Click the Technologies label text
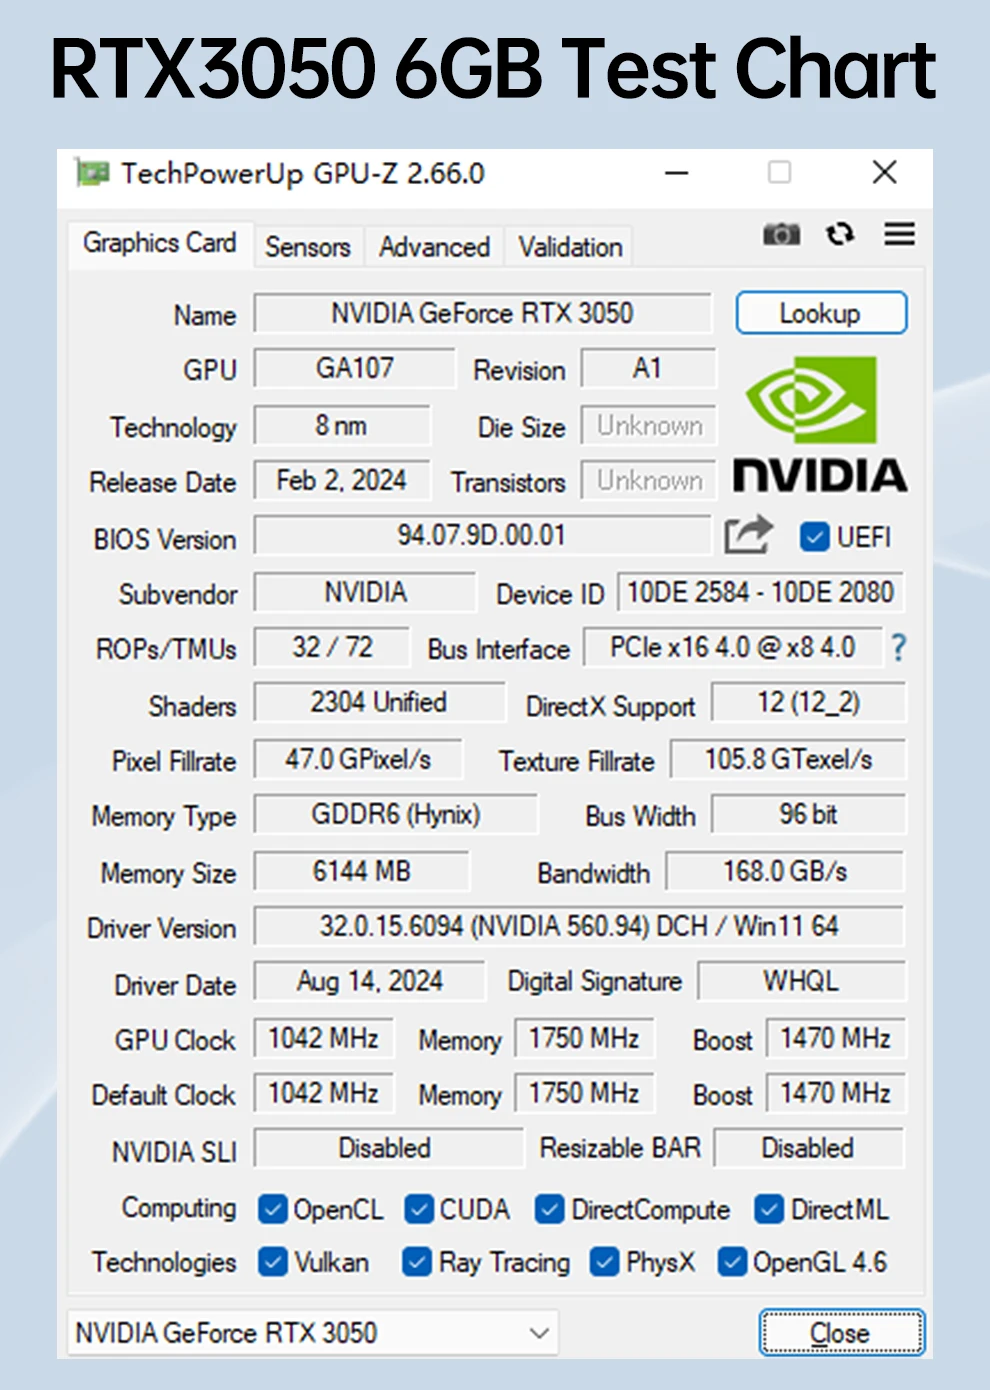The image size is (990, 1390). tap(164, 1262)
